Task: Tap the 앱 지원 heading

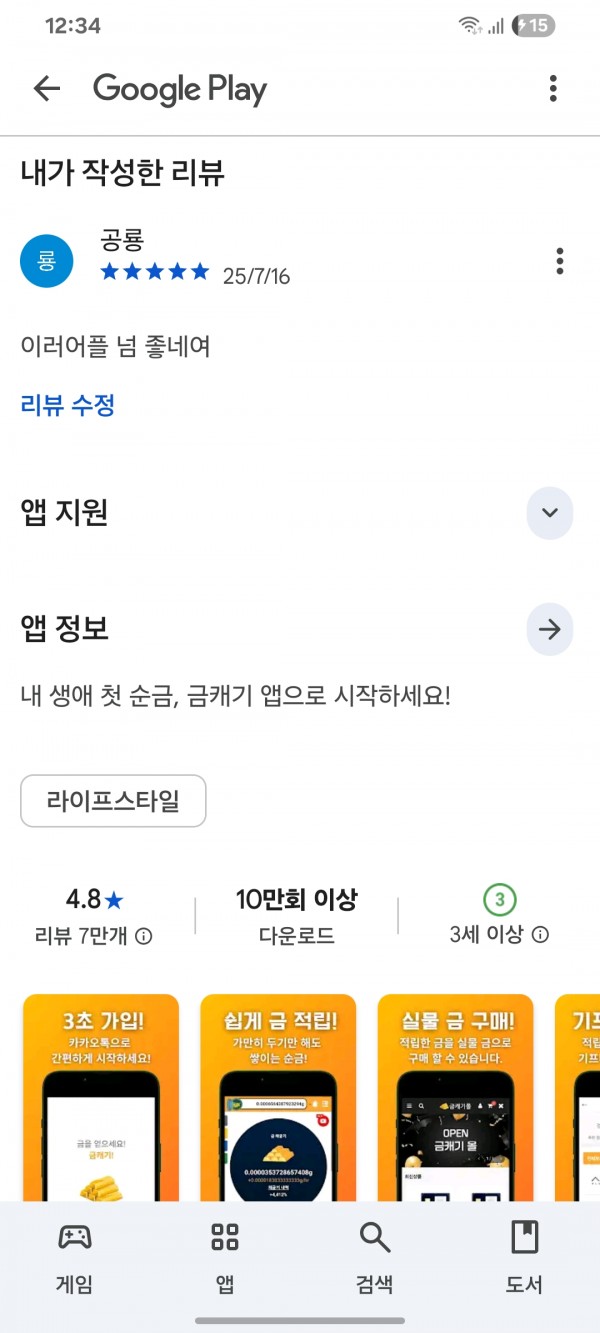Action: pos(65,513)
